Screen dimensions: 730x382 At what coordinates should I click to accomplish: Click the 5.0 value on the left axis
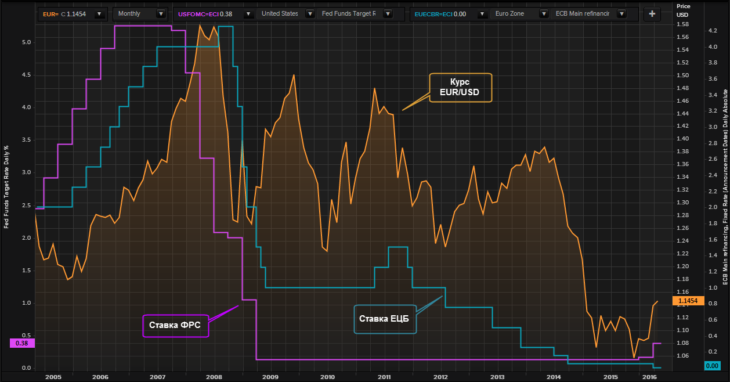pyautogui.click(x=27, y=42)
